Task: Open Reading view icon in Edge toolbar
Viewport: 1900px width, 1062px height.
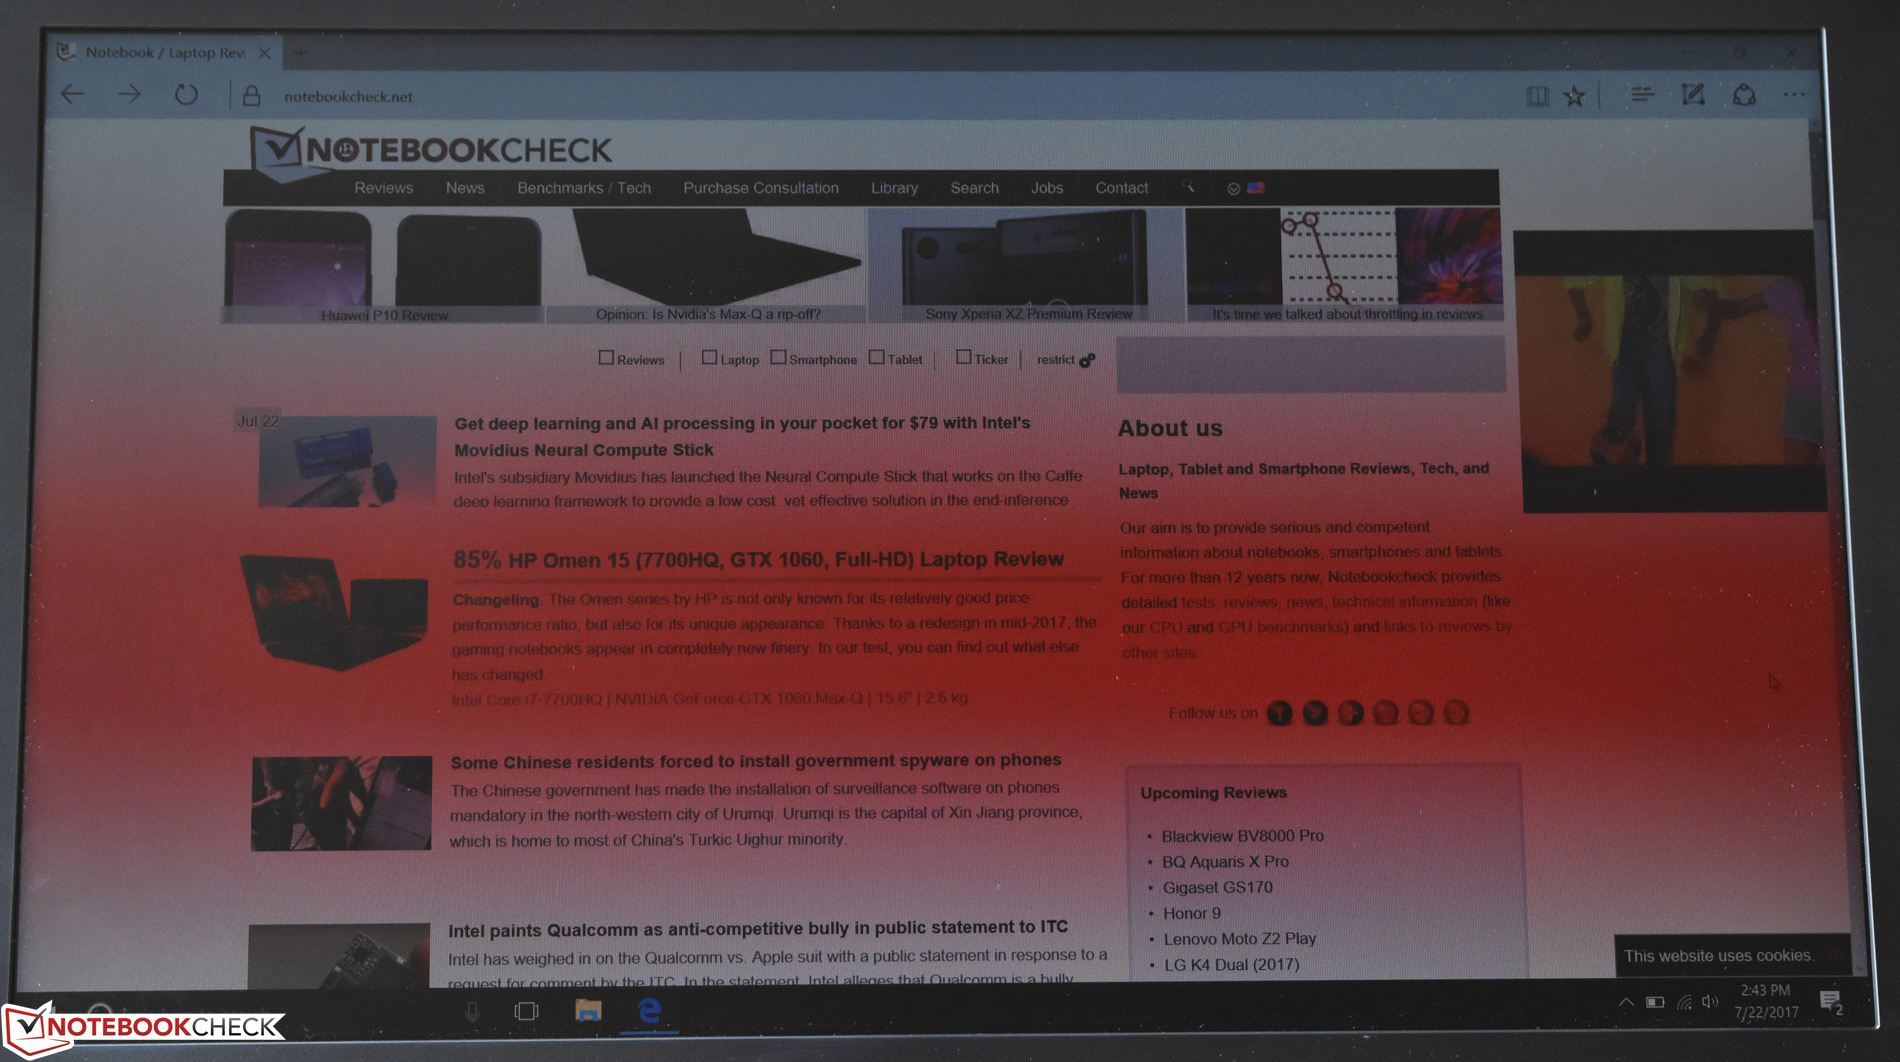Action: [1537, 96]
